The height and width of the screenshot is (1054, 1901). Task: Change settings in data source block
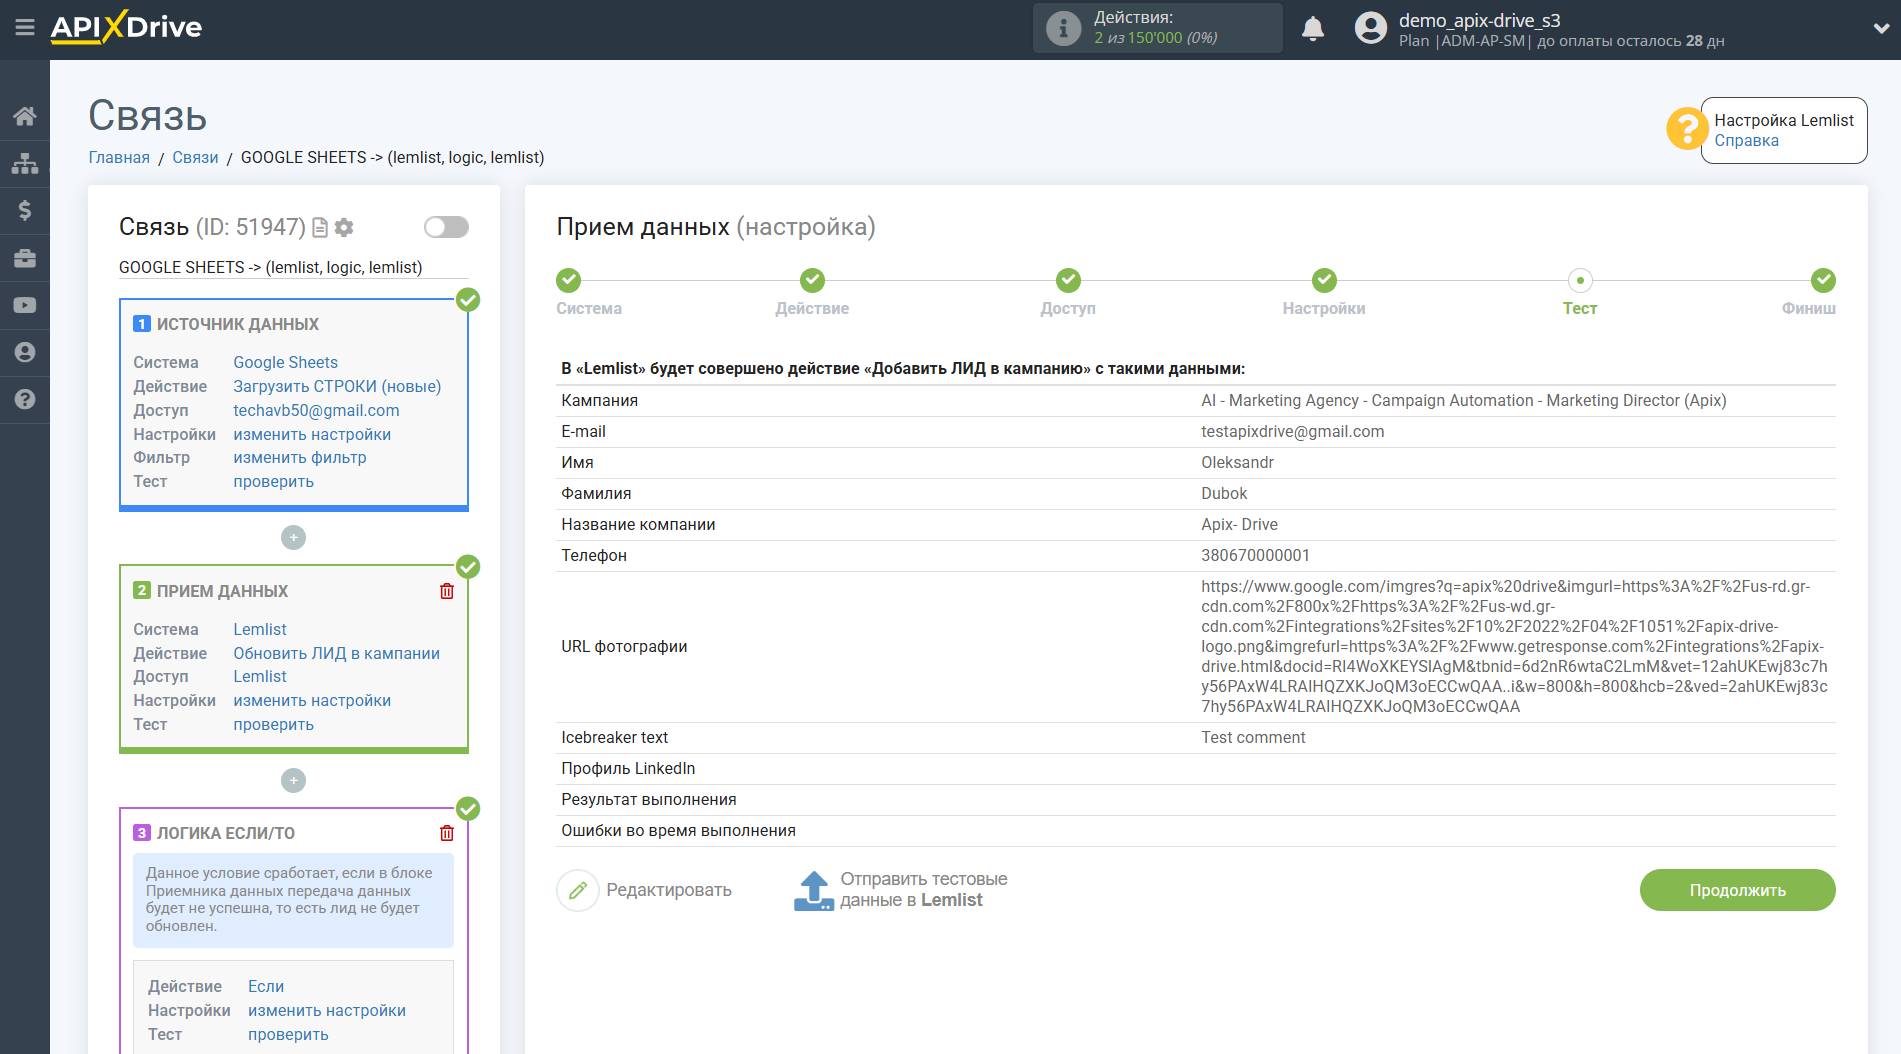[x=312, y=434]
